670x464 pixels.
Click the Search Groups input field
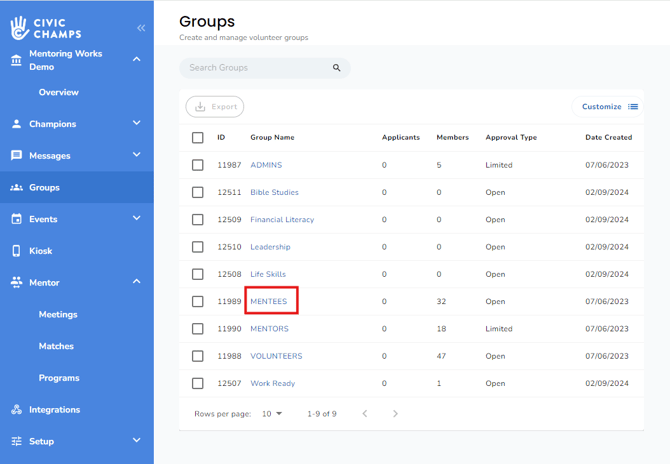click(x=258, y=68)
